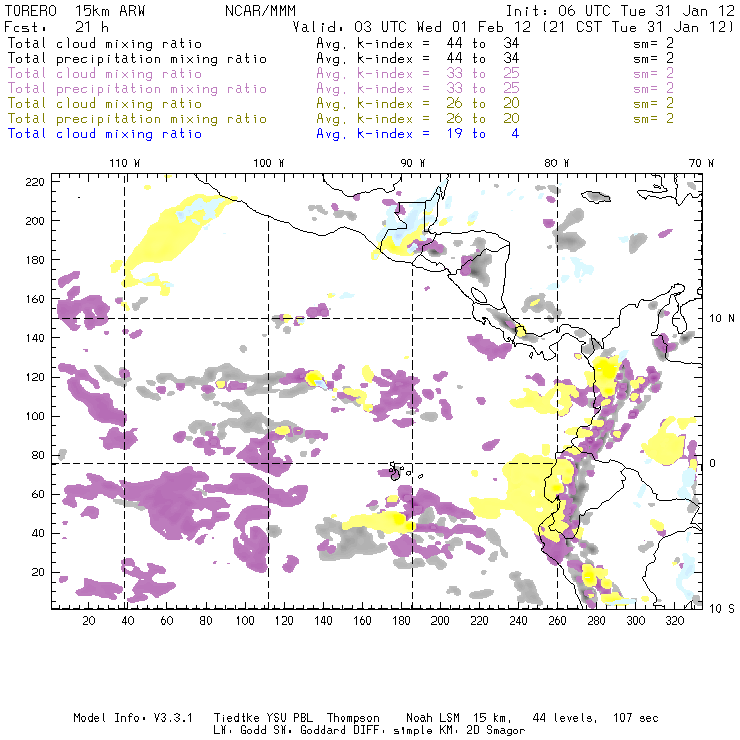Click y-axis tick label '200'
740x740 pixels.
click(35, 221)
